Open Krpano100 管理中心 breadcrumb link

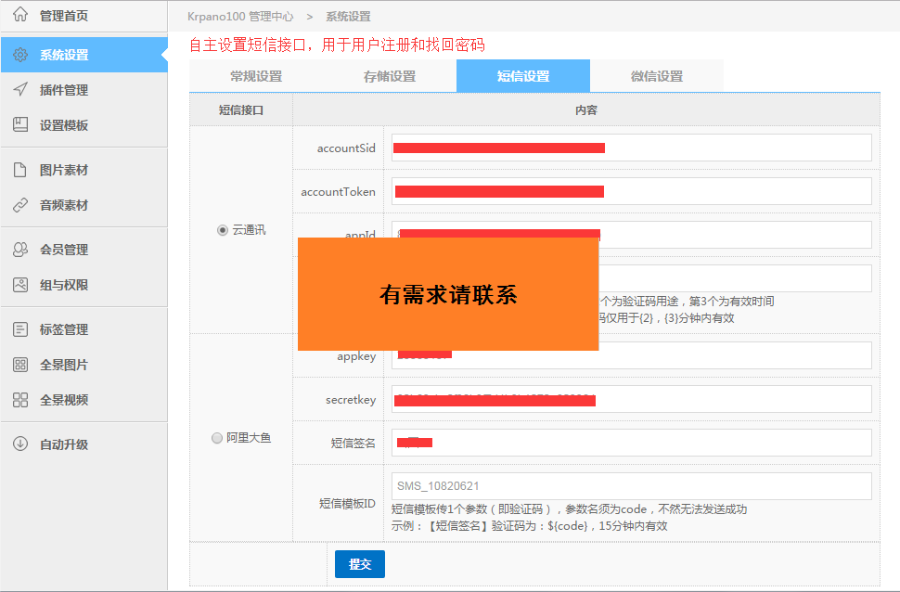click(x=240, y=15)
